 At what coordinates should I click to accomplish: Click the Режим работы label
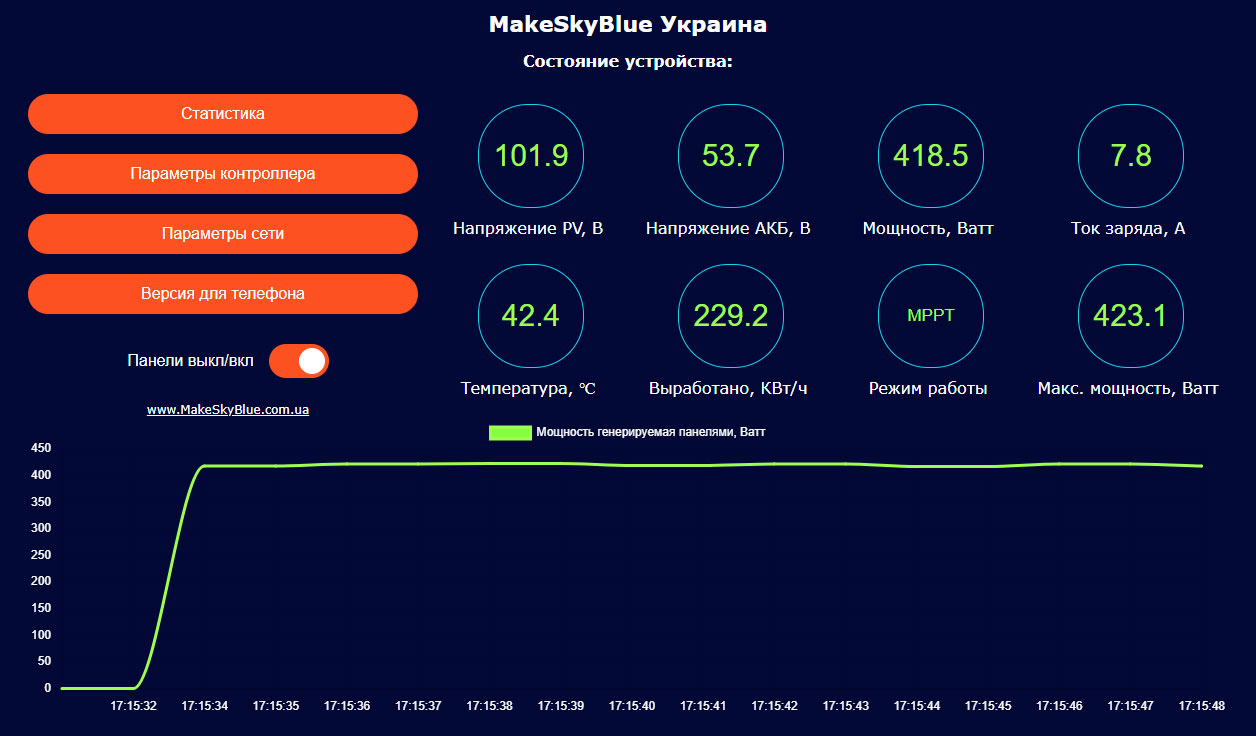click(928, 389)
